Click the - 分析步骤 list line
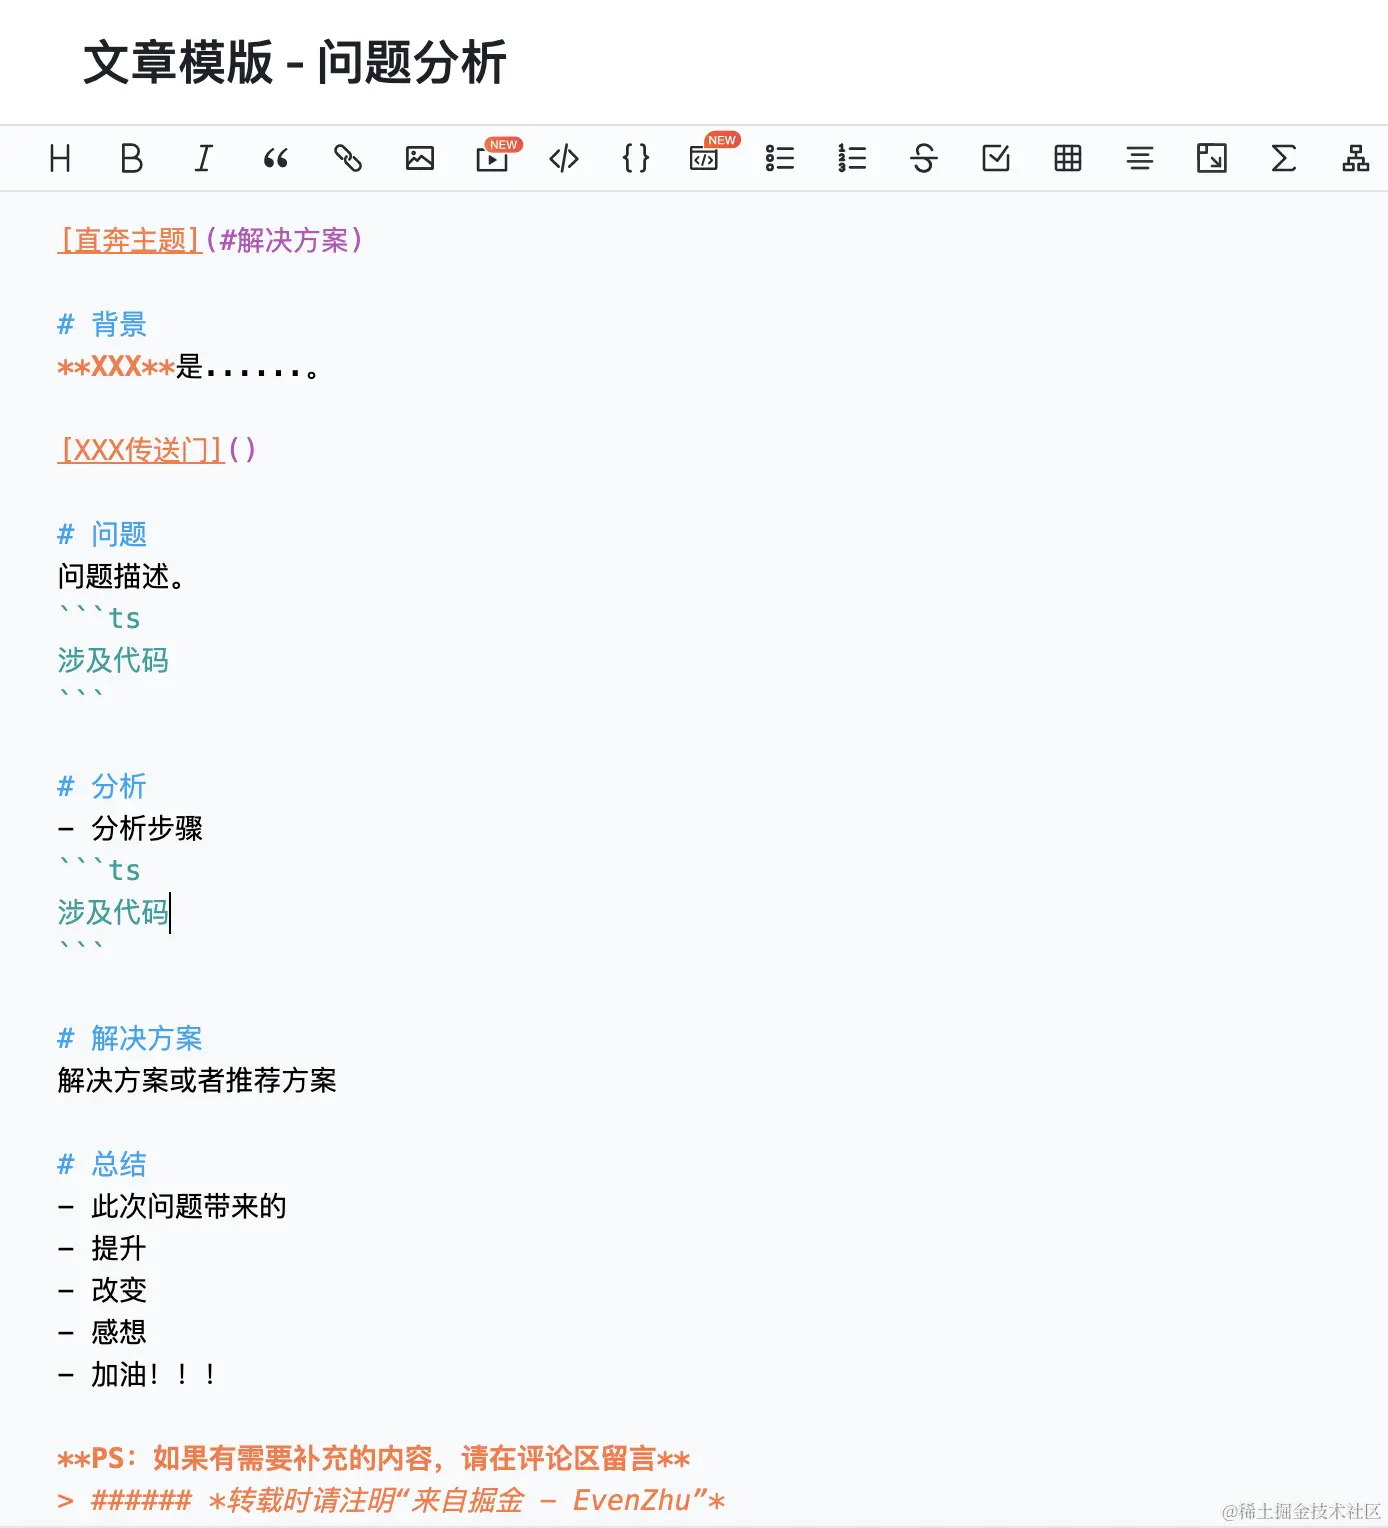 click(130, 829)
